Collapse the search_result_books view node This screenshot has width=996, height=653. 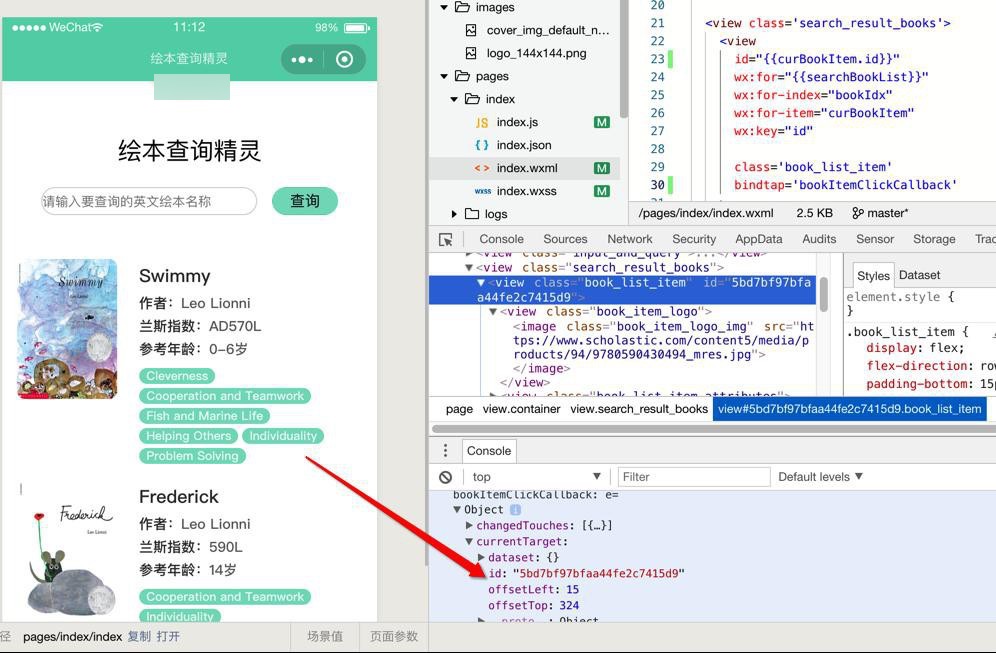click(469, 267)
